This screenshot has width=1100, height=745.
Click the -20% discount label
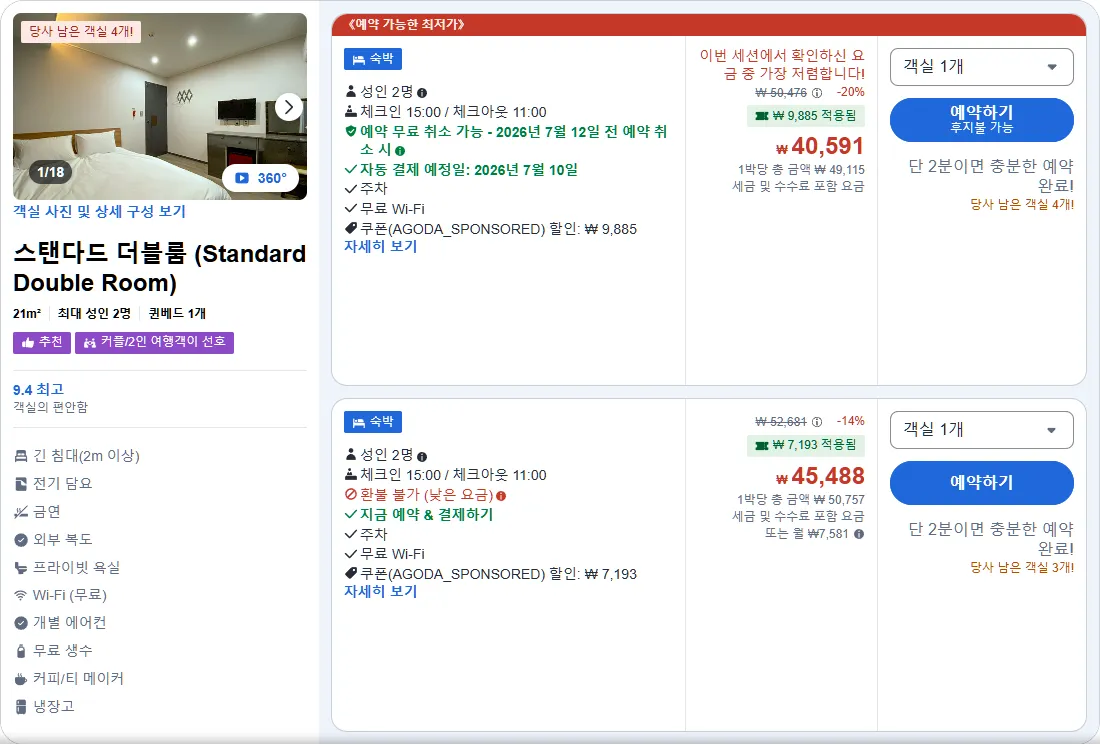850,93
